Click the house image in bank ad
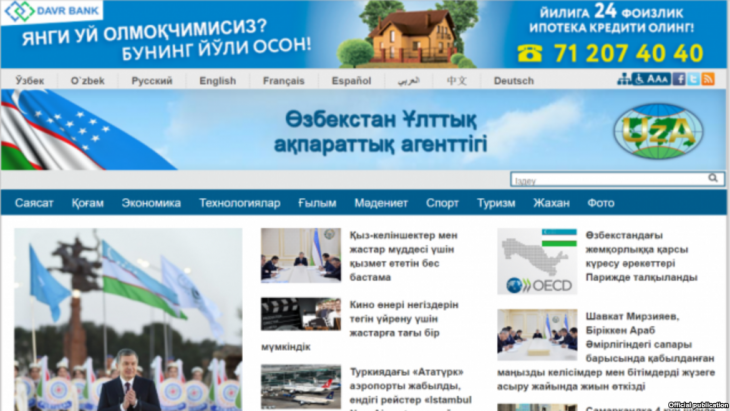This screenshot has height=411, width=730. point(407,35)
